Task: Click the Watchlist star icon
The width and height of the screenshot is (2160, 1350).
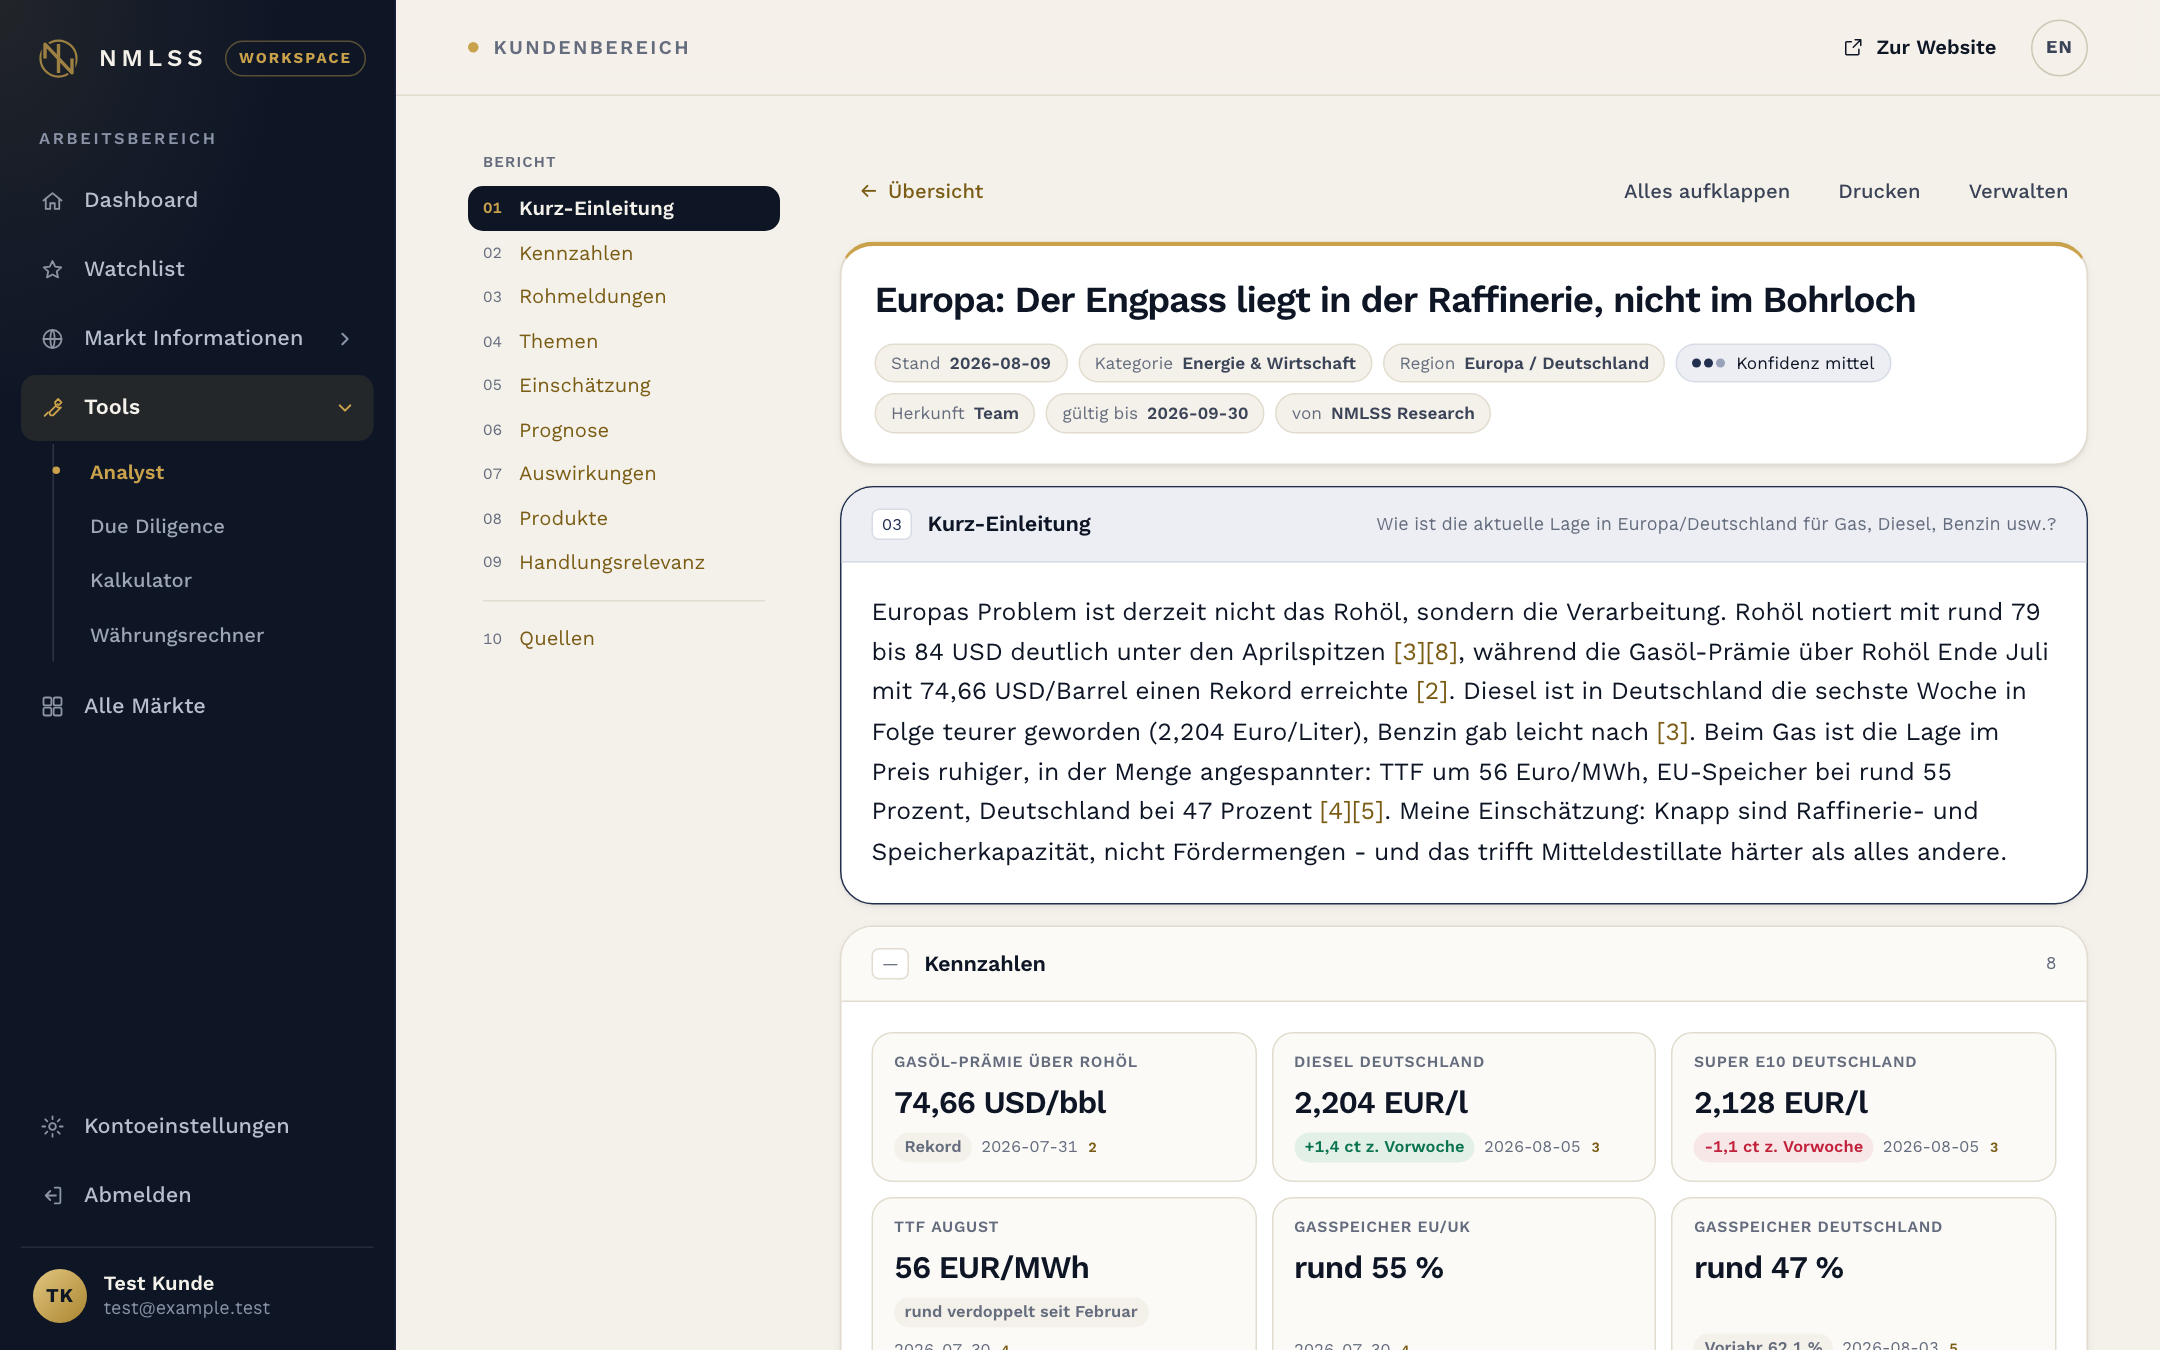Action: pyautogui.click(x=53, y=269)
